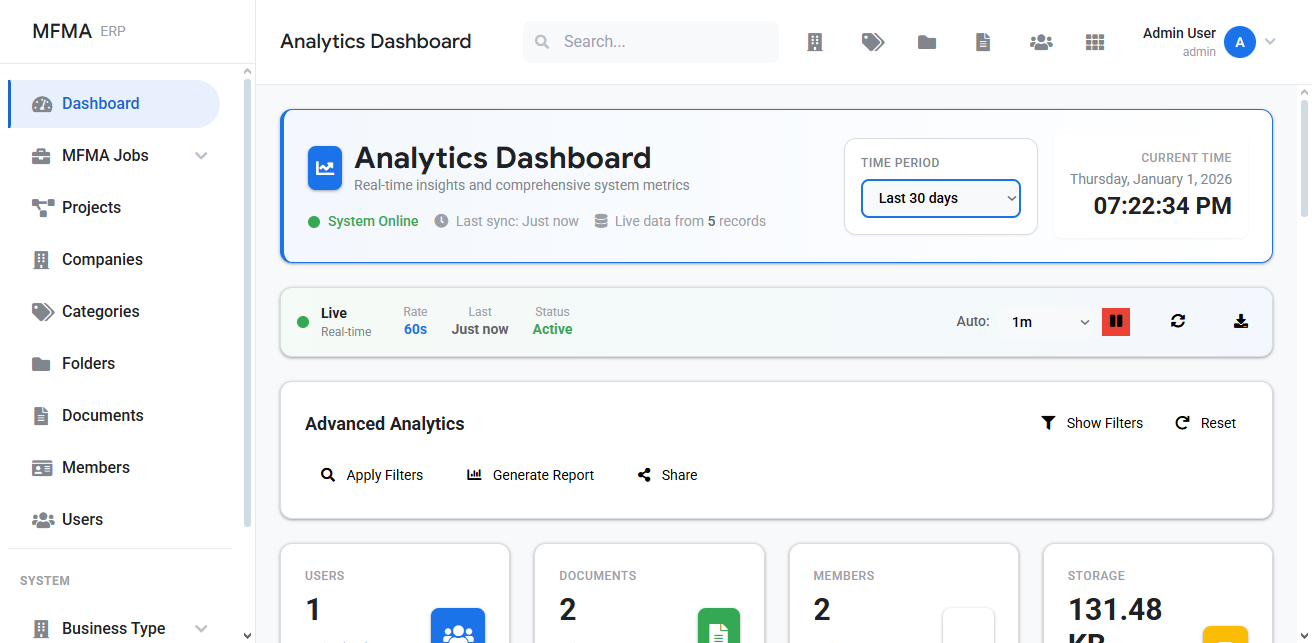Viewport: 1312px width, 643px height.
Task: Go to Projects in the sidebar
Action: [x=91, y=208]
